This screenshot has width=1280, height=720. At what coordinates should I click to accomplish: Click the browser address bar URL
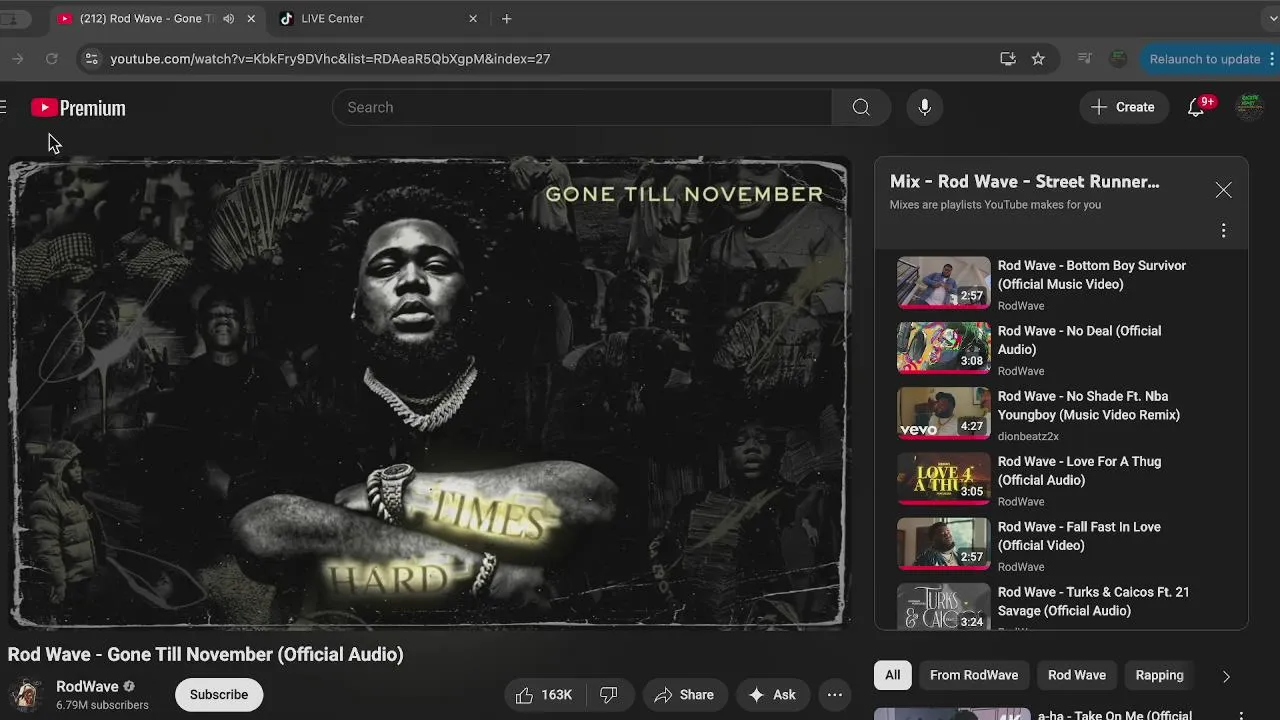[330, 59]
